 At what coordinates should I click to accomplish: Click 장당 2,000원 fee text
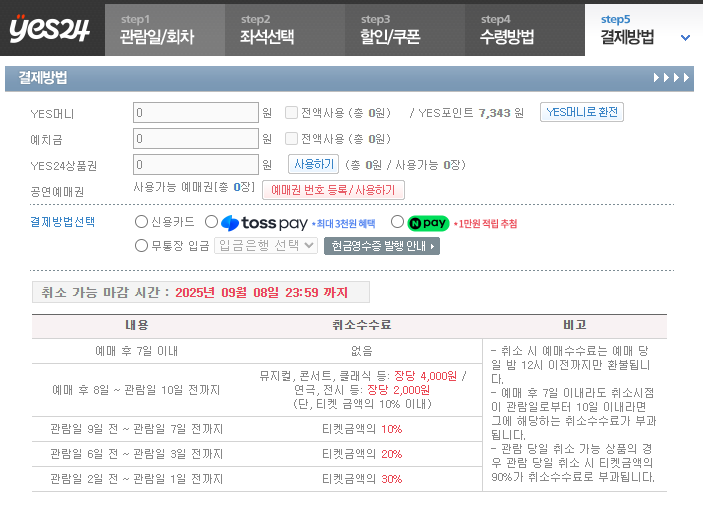click(398, 390)
